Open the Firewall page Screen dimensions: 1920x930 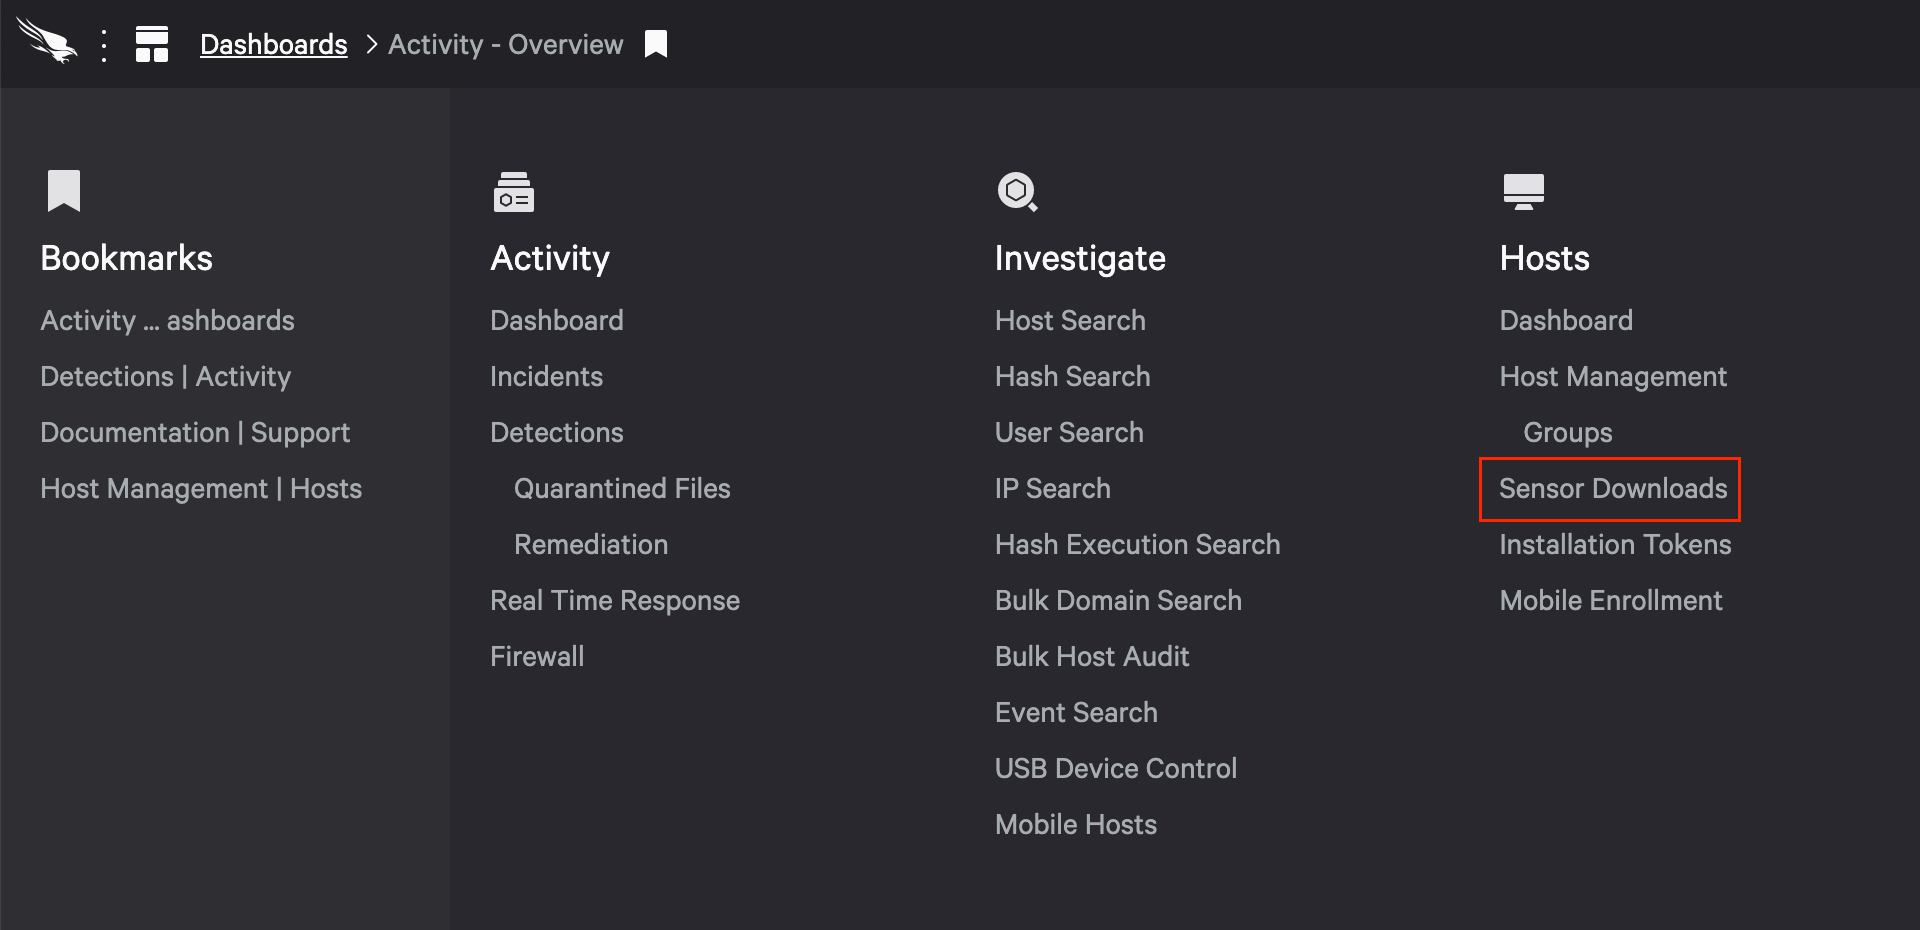tap(537, 657)
